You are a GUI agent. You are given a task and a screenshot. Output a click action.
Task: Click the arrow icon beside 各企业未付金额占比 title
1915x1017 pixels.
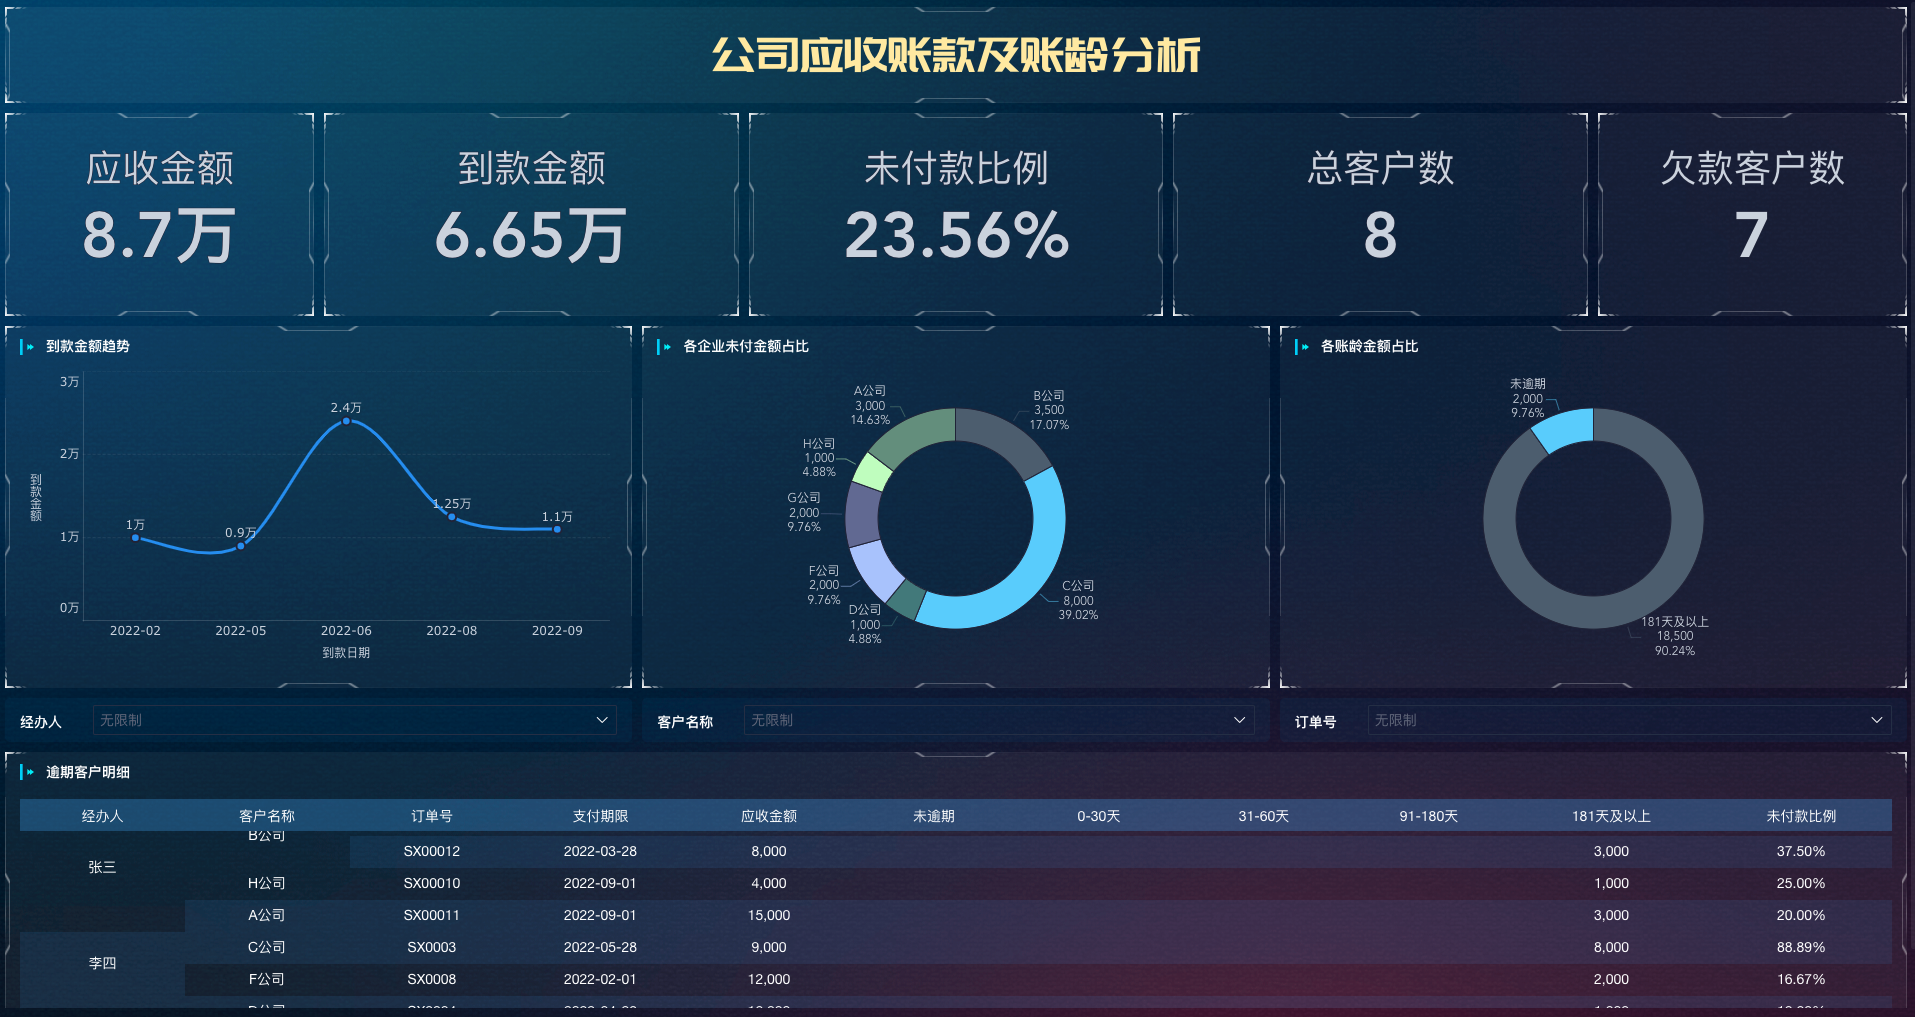(665, 347)
